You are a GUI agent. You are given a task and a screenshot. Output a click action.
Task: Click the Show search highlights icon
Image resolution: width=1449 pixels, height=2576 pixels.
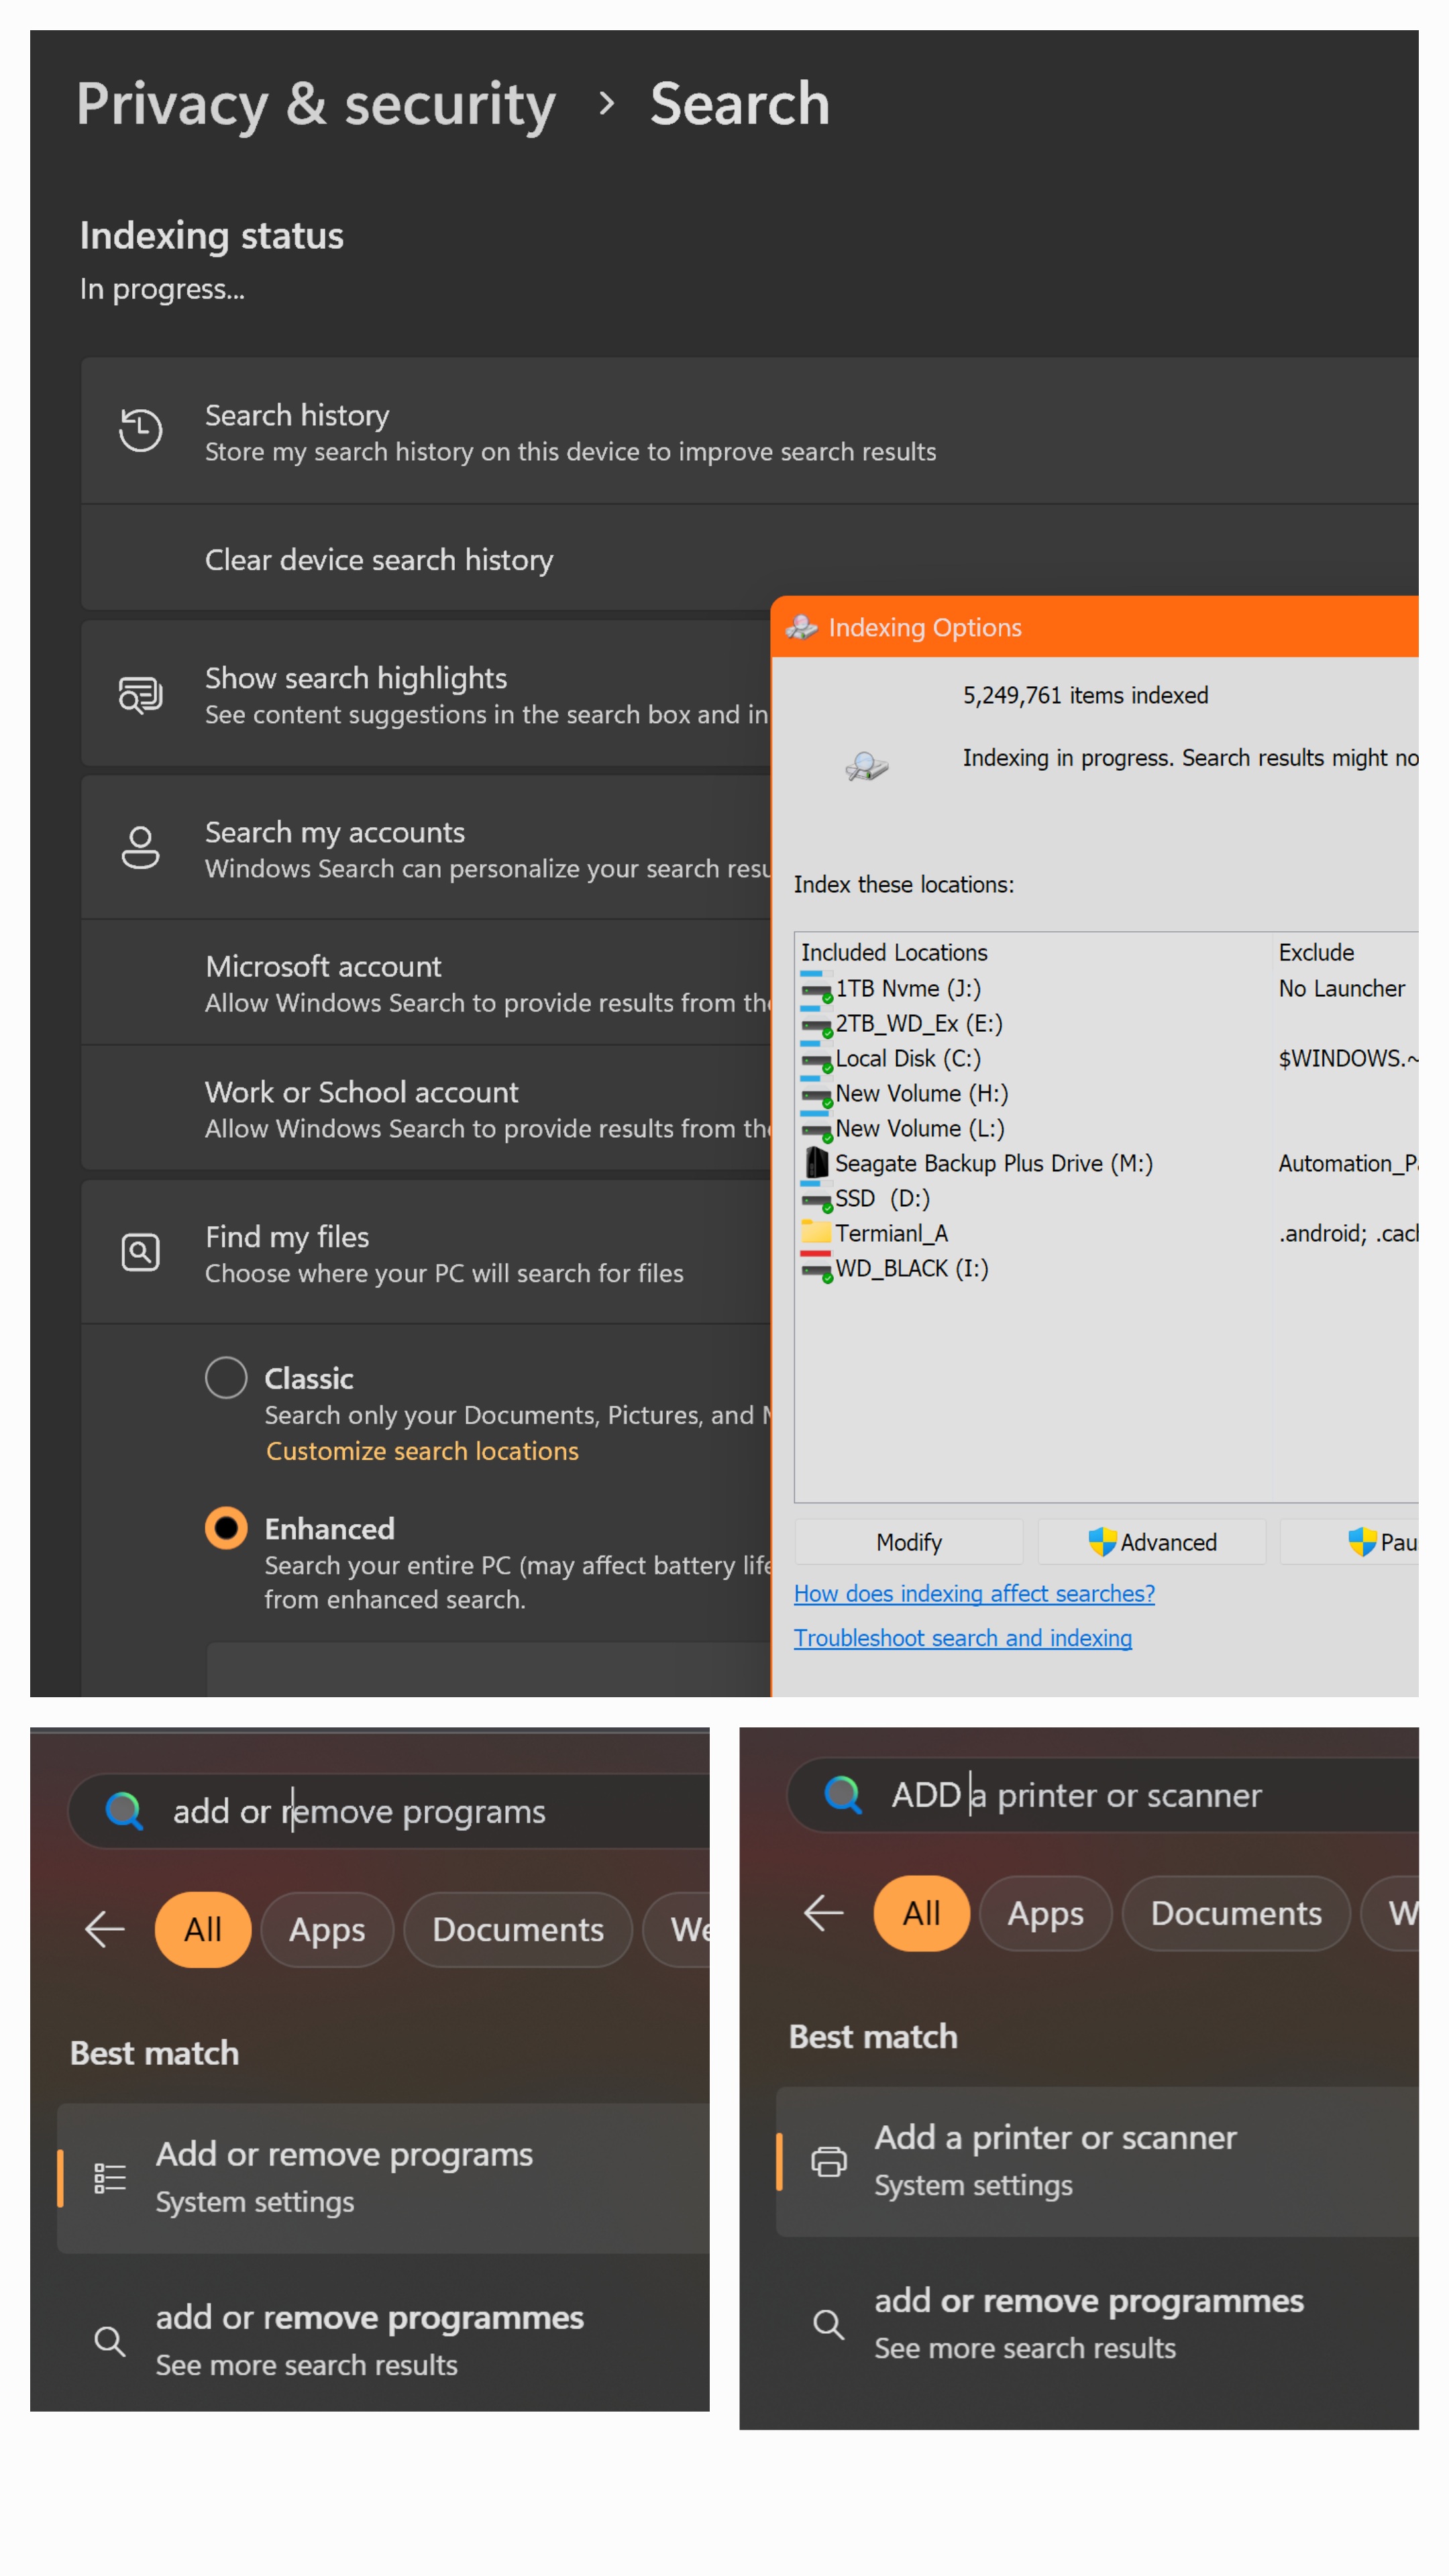click(x=140, y=694)
